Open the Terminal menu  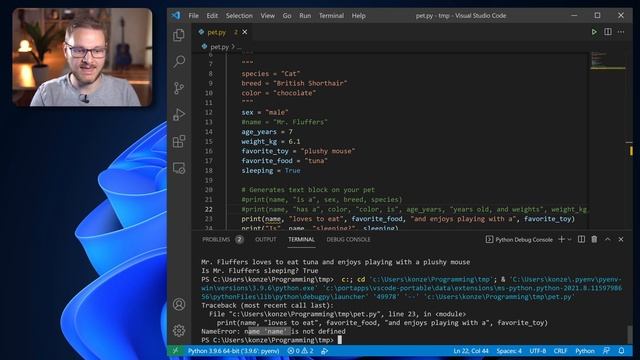click(x=331, y=16)
